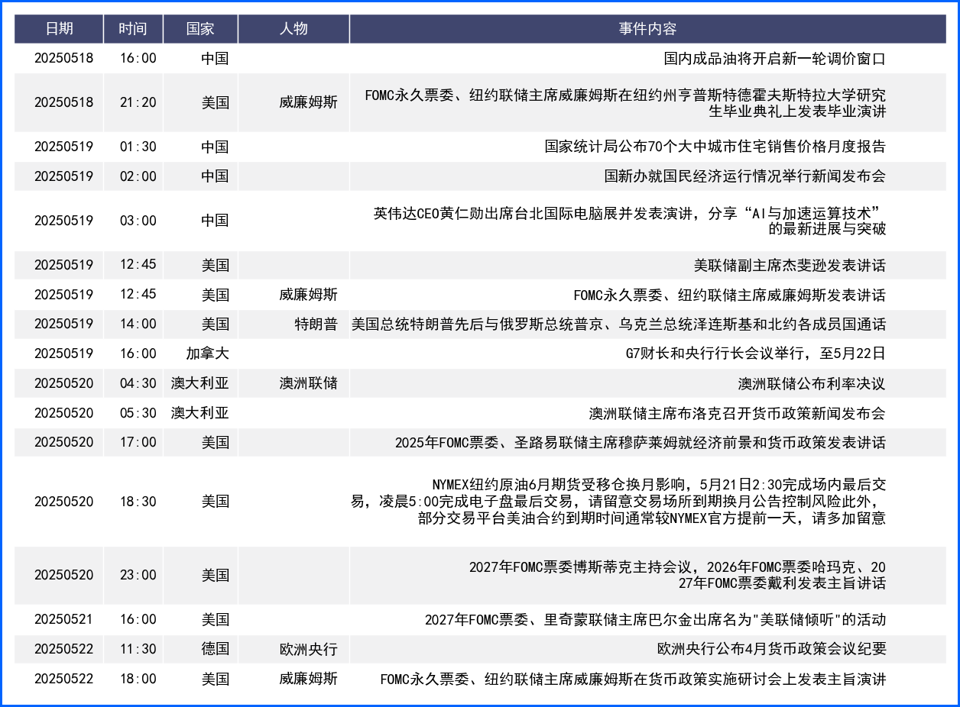Click the 04:30 time cell
The image size is (960, 707).
(x=138, y=383)
